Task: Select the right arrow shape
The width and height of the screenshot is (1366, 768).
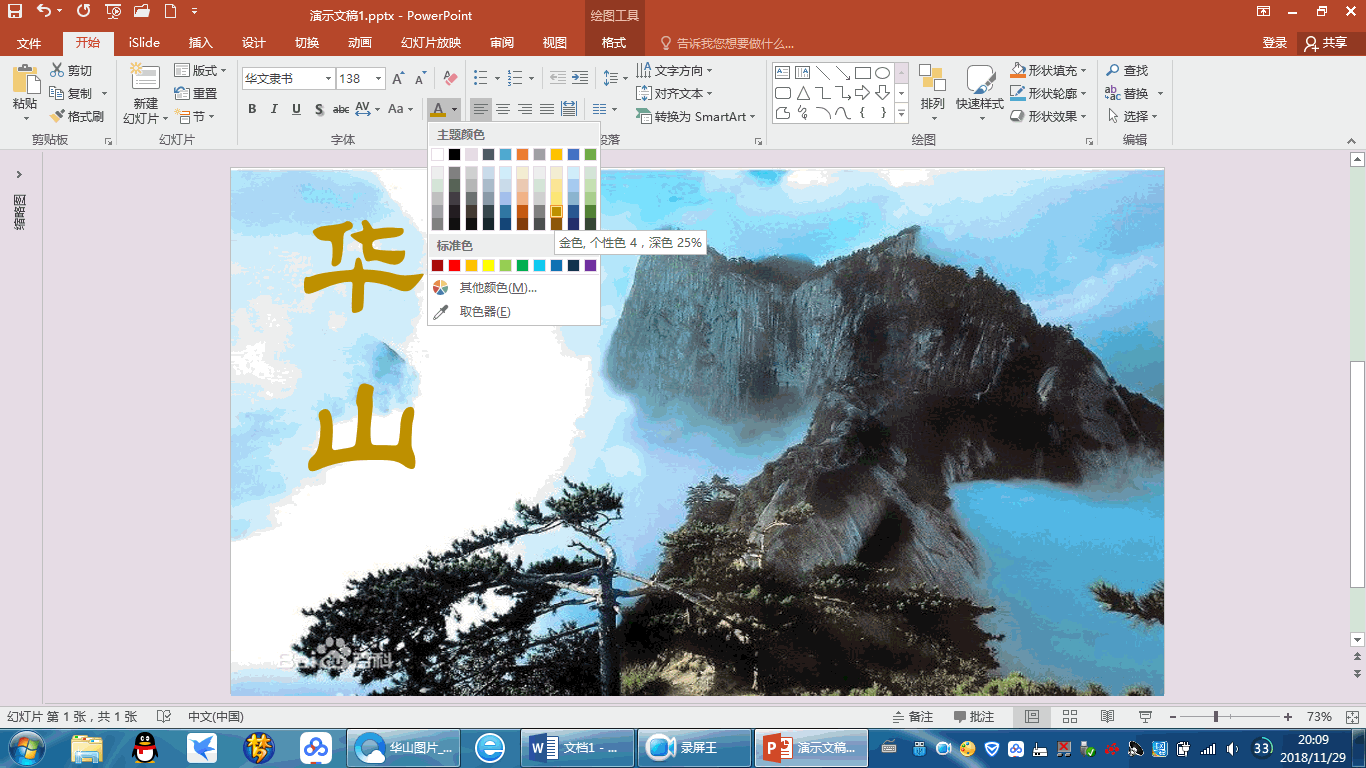Action: pyautogui.click(x=863, y=93)
